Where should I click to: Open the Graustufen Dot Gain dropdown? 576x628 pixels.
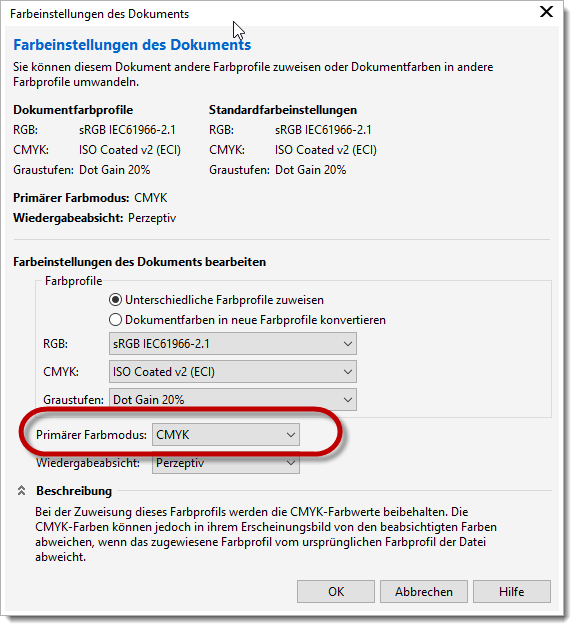coord(233,399)
